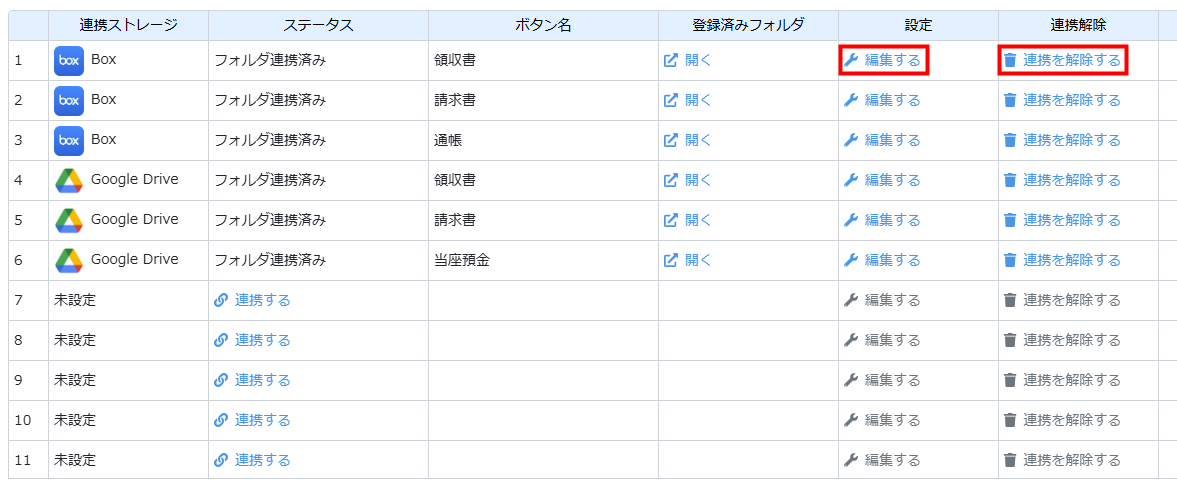Screen dimensions: 1177x491
Task: Click 編集する for row 1 Box 領収書
Action: click(x=883, y=60)
